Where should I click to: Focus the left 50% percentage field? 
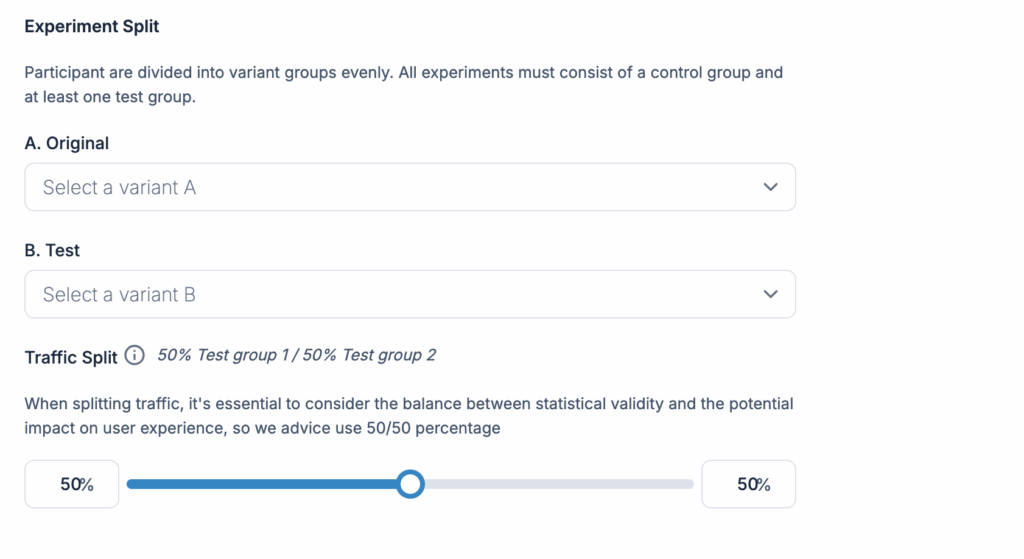pyautogui.click(x=72, y=484)
